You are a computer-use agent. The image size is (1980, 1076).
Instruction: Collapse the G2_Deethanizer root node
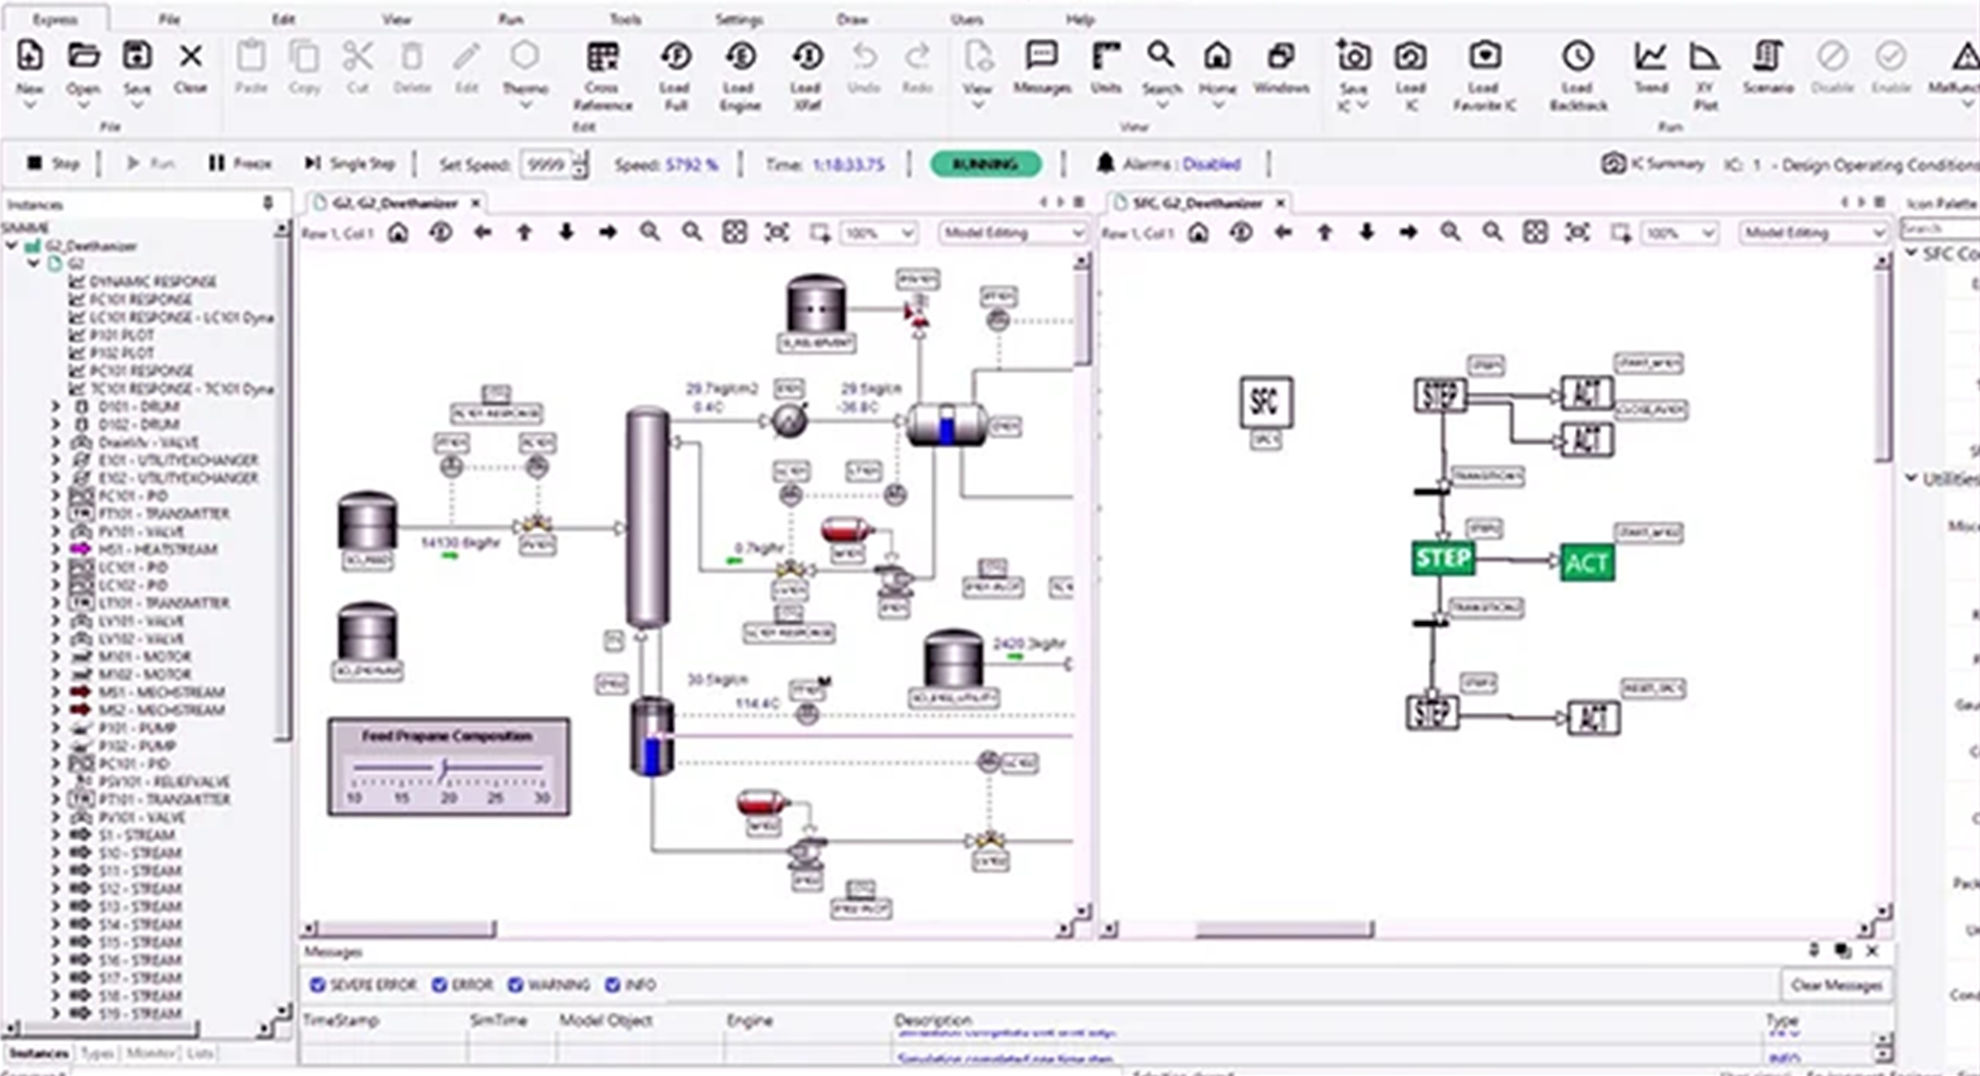coord(12,246)
